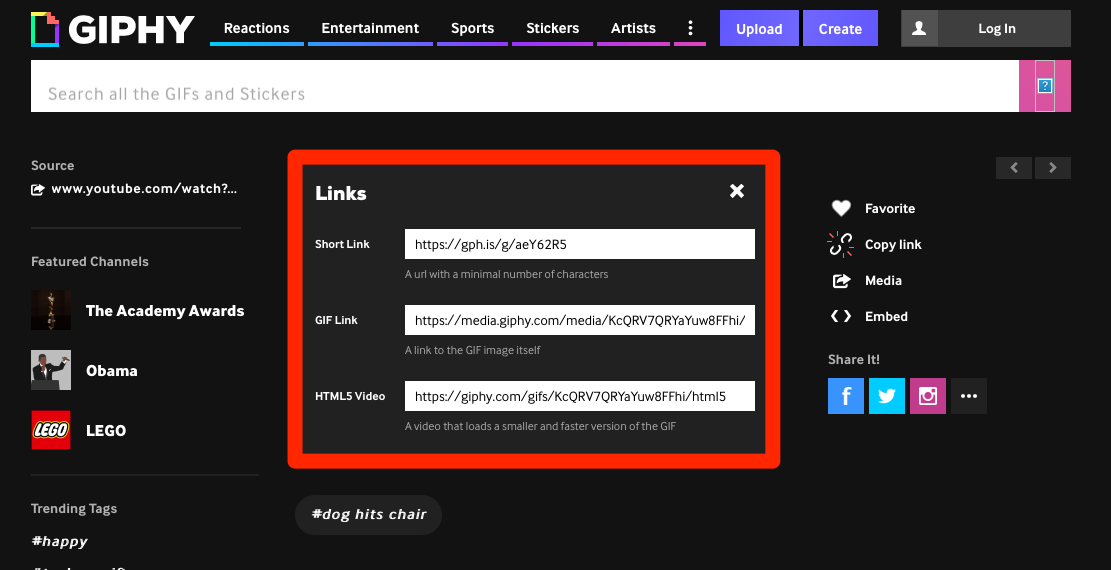Click the LEGO logo thumbnail
1111x570 pixels.
[51, 430]
